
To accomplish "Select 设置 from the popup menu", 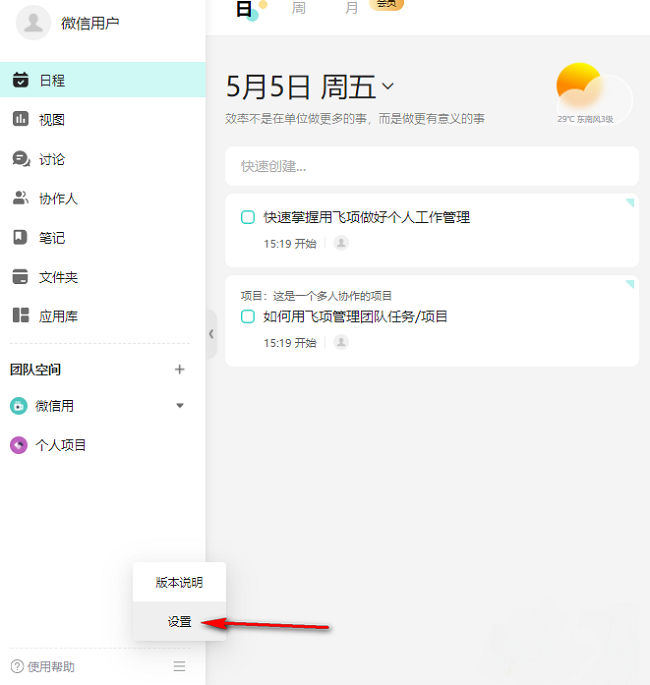I will pos(180,621).
